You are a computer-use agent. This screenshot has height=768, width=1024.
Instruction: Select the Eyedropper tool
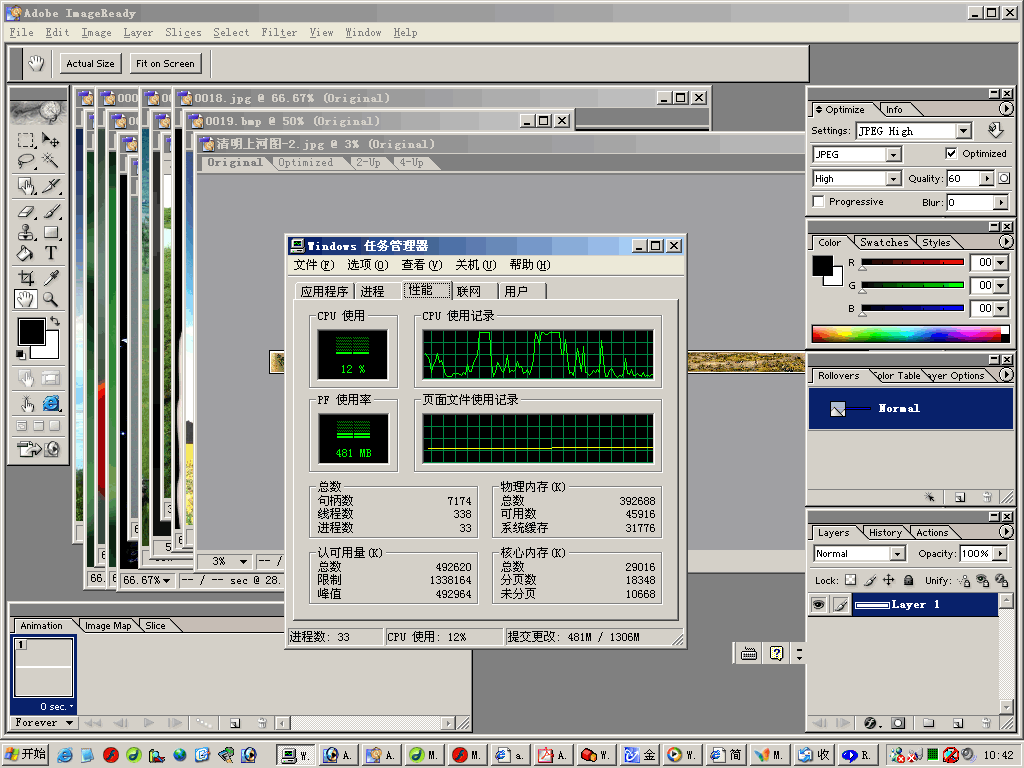(51, 278)
